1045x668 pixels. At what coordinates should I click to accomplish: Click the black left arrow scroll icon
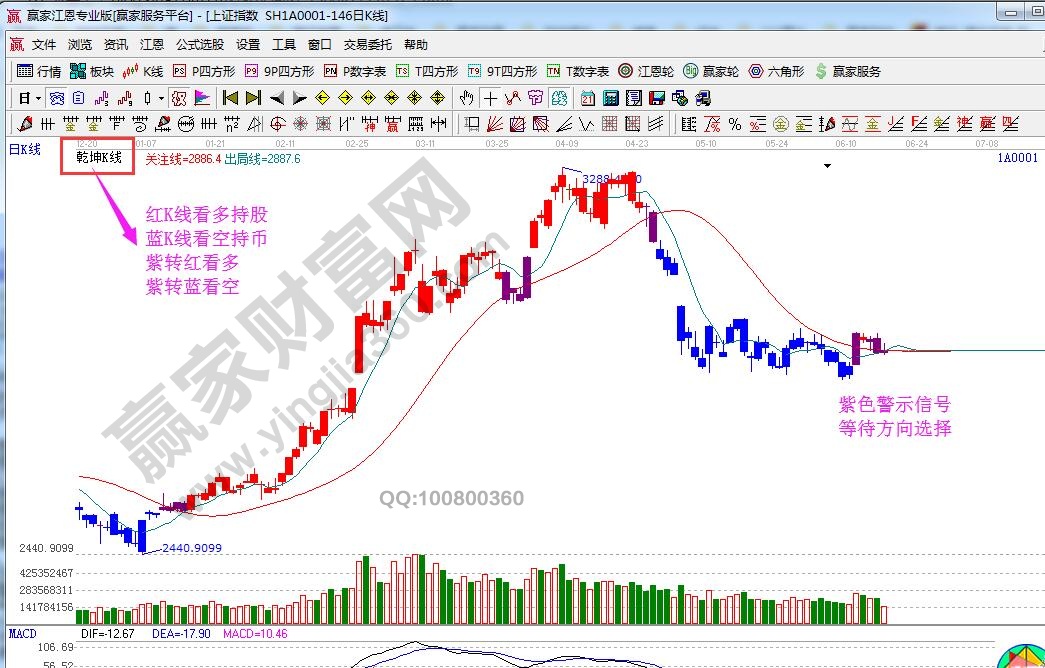tap(277, 98)
